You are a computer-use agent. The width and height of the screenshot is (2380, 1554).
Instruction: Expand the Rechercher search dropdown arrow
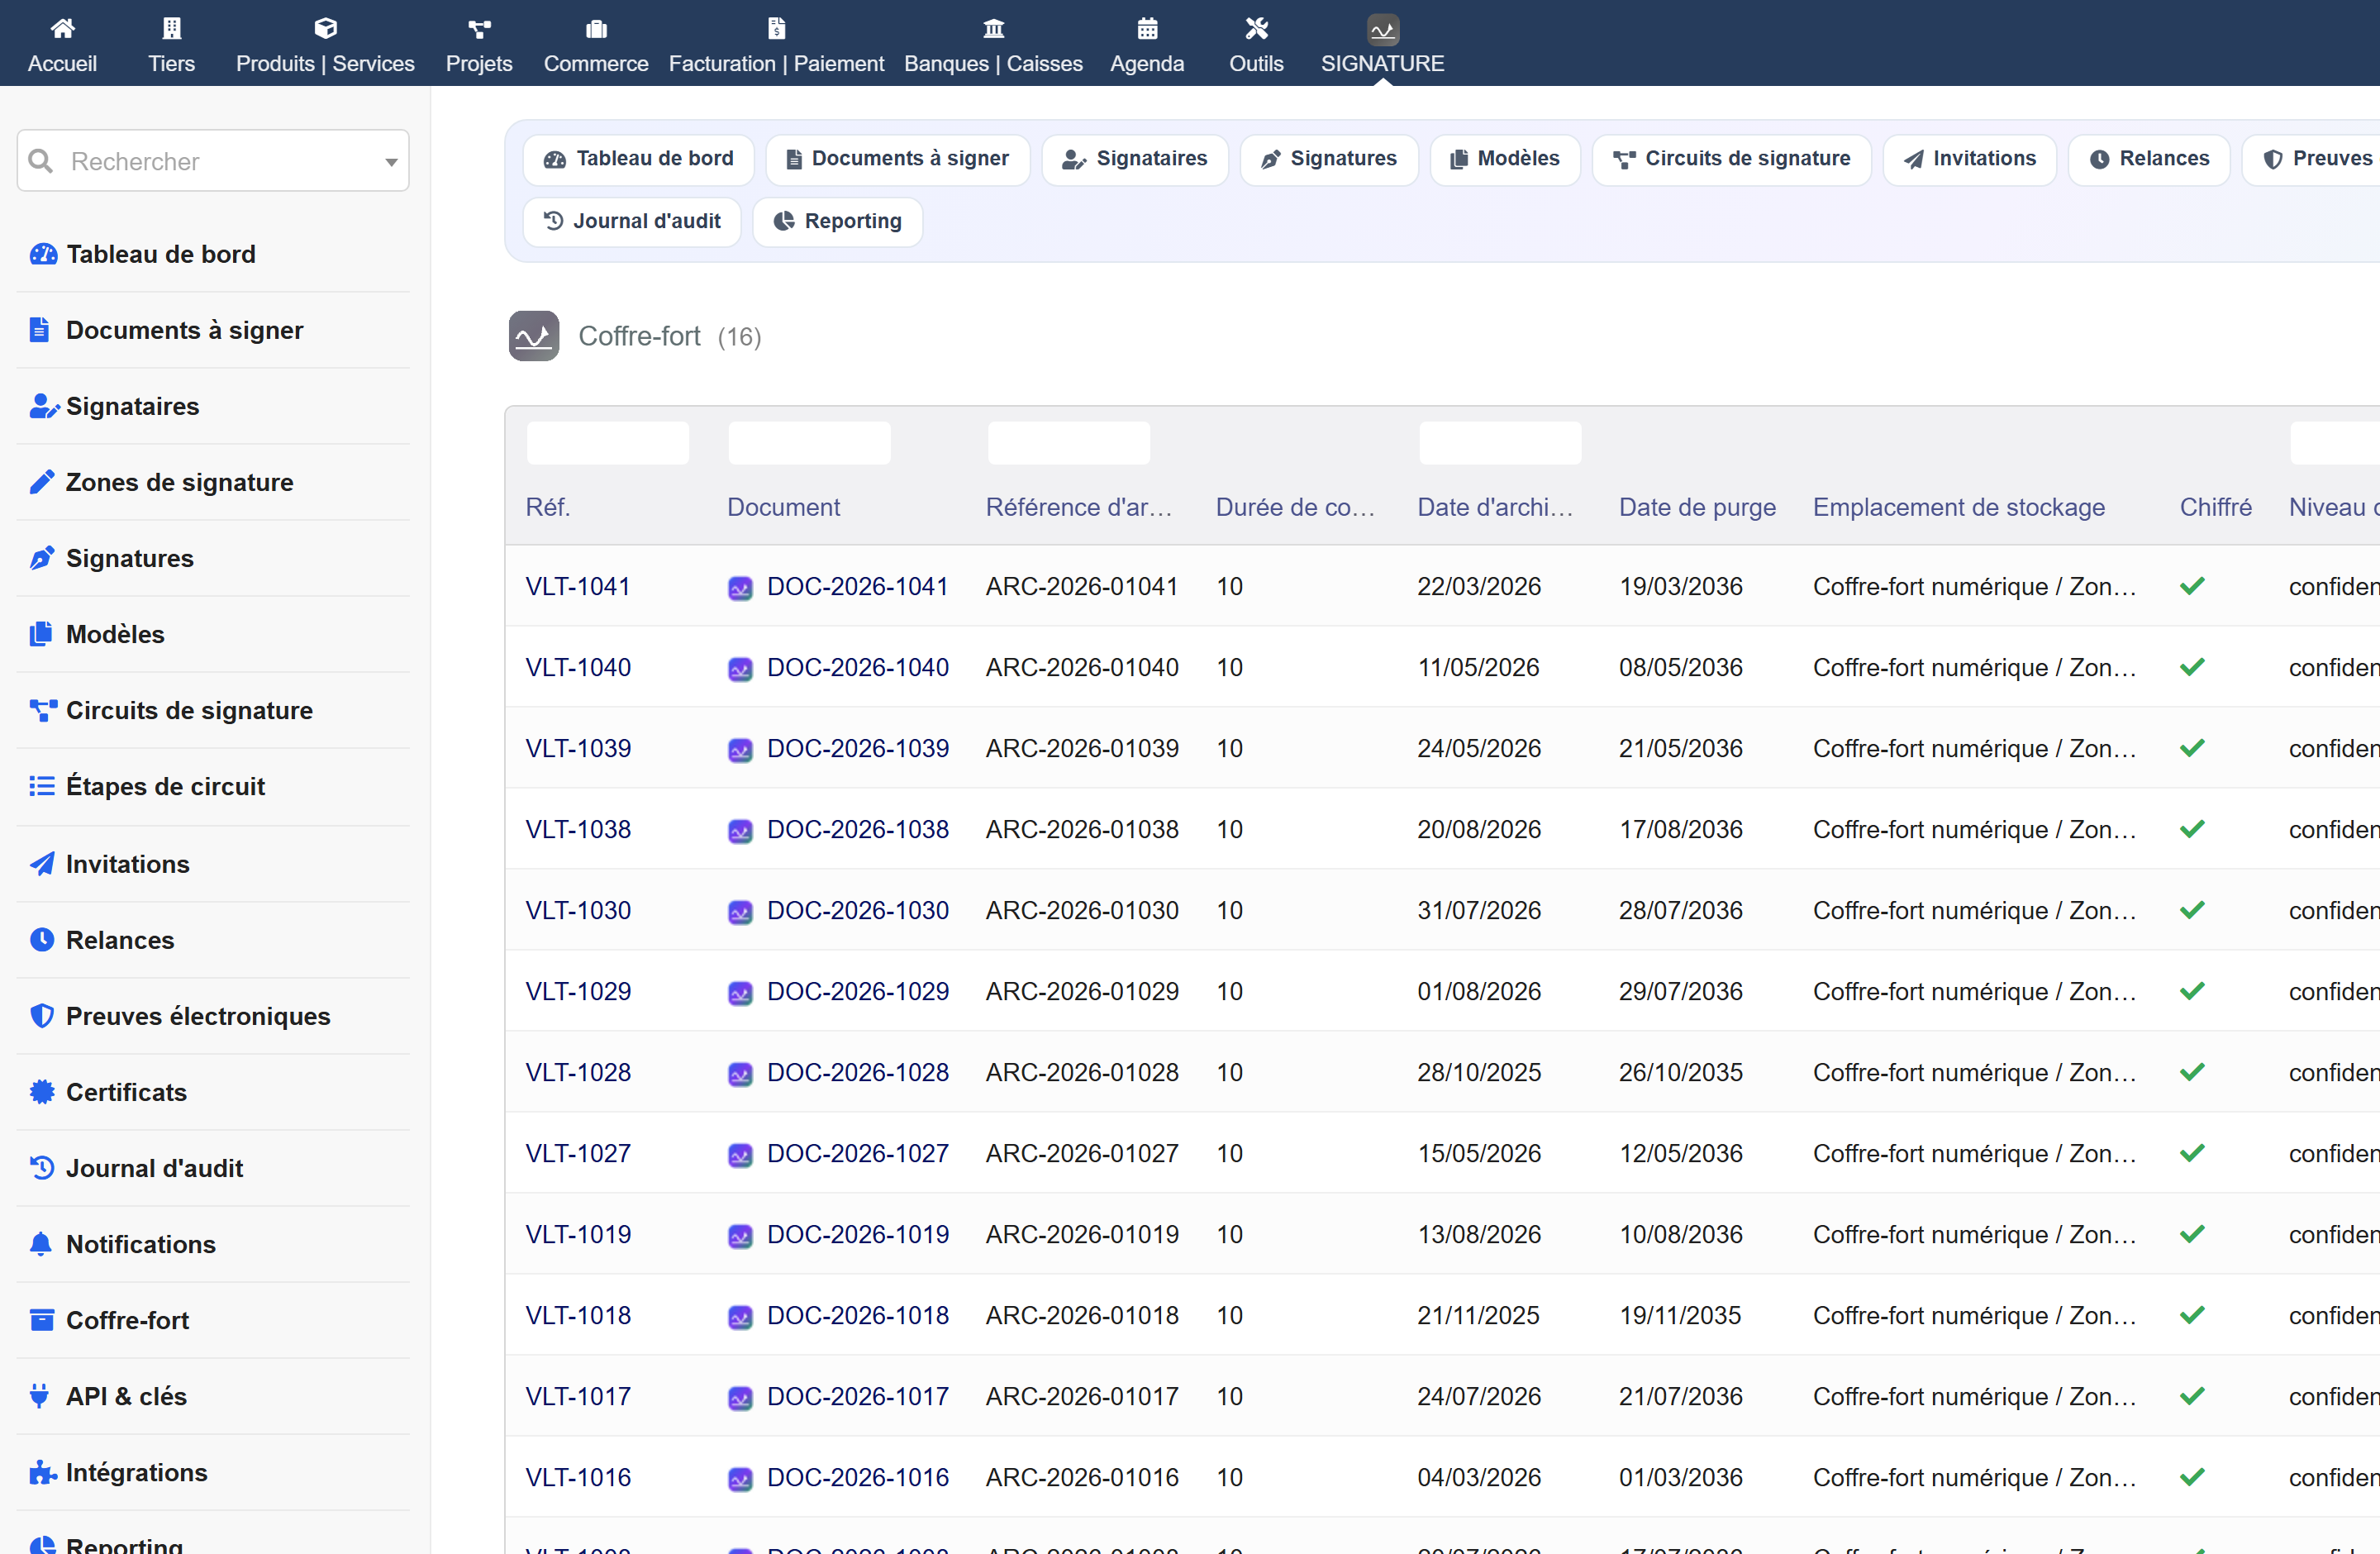[391, 162]
